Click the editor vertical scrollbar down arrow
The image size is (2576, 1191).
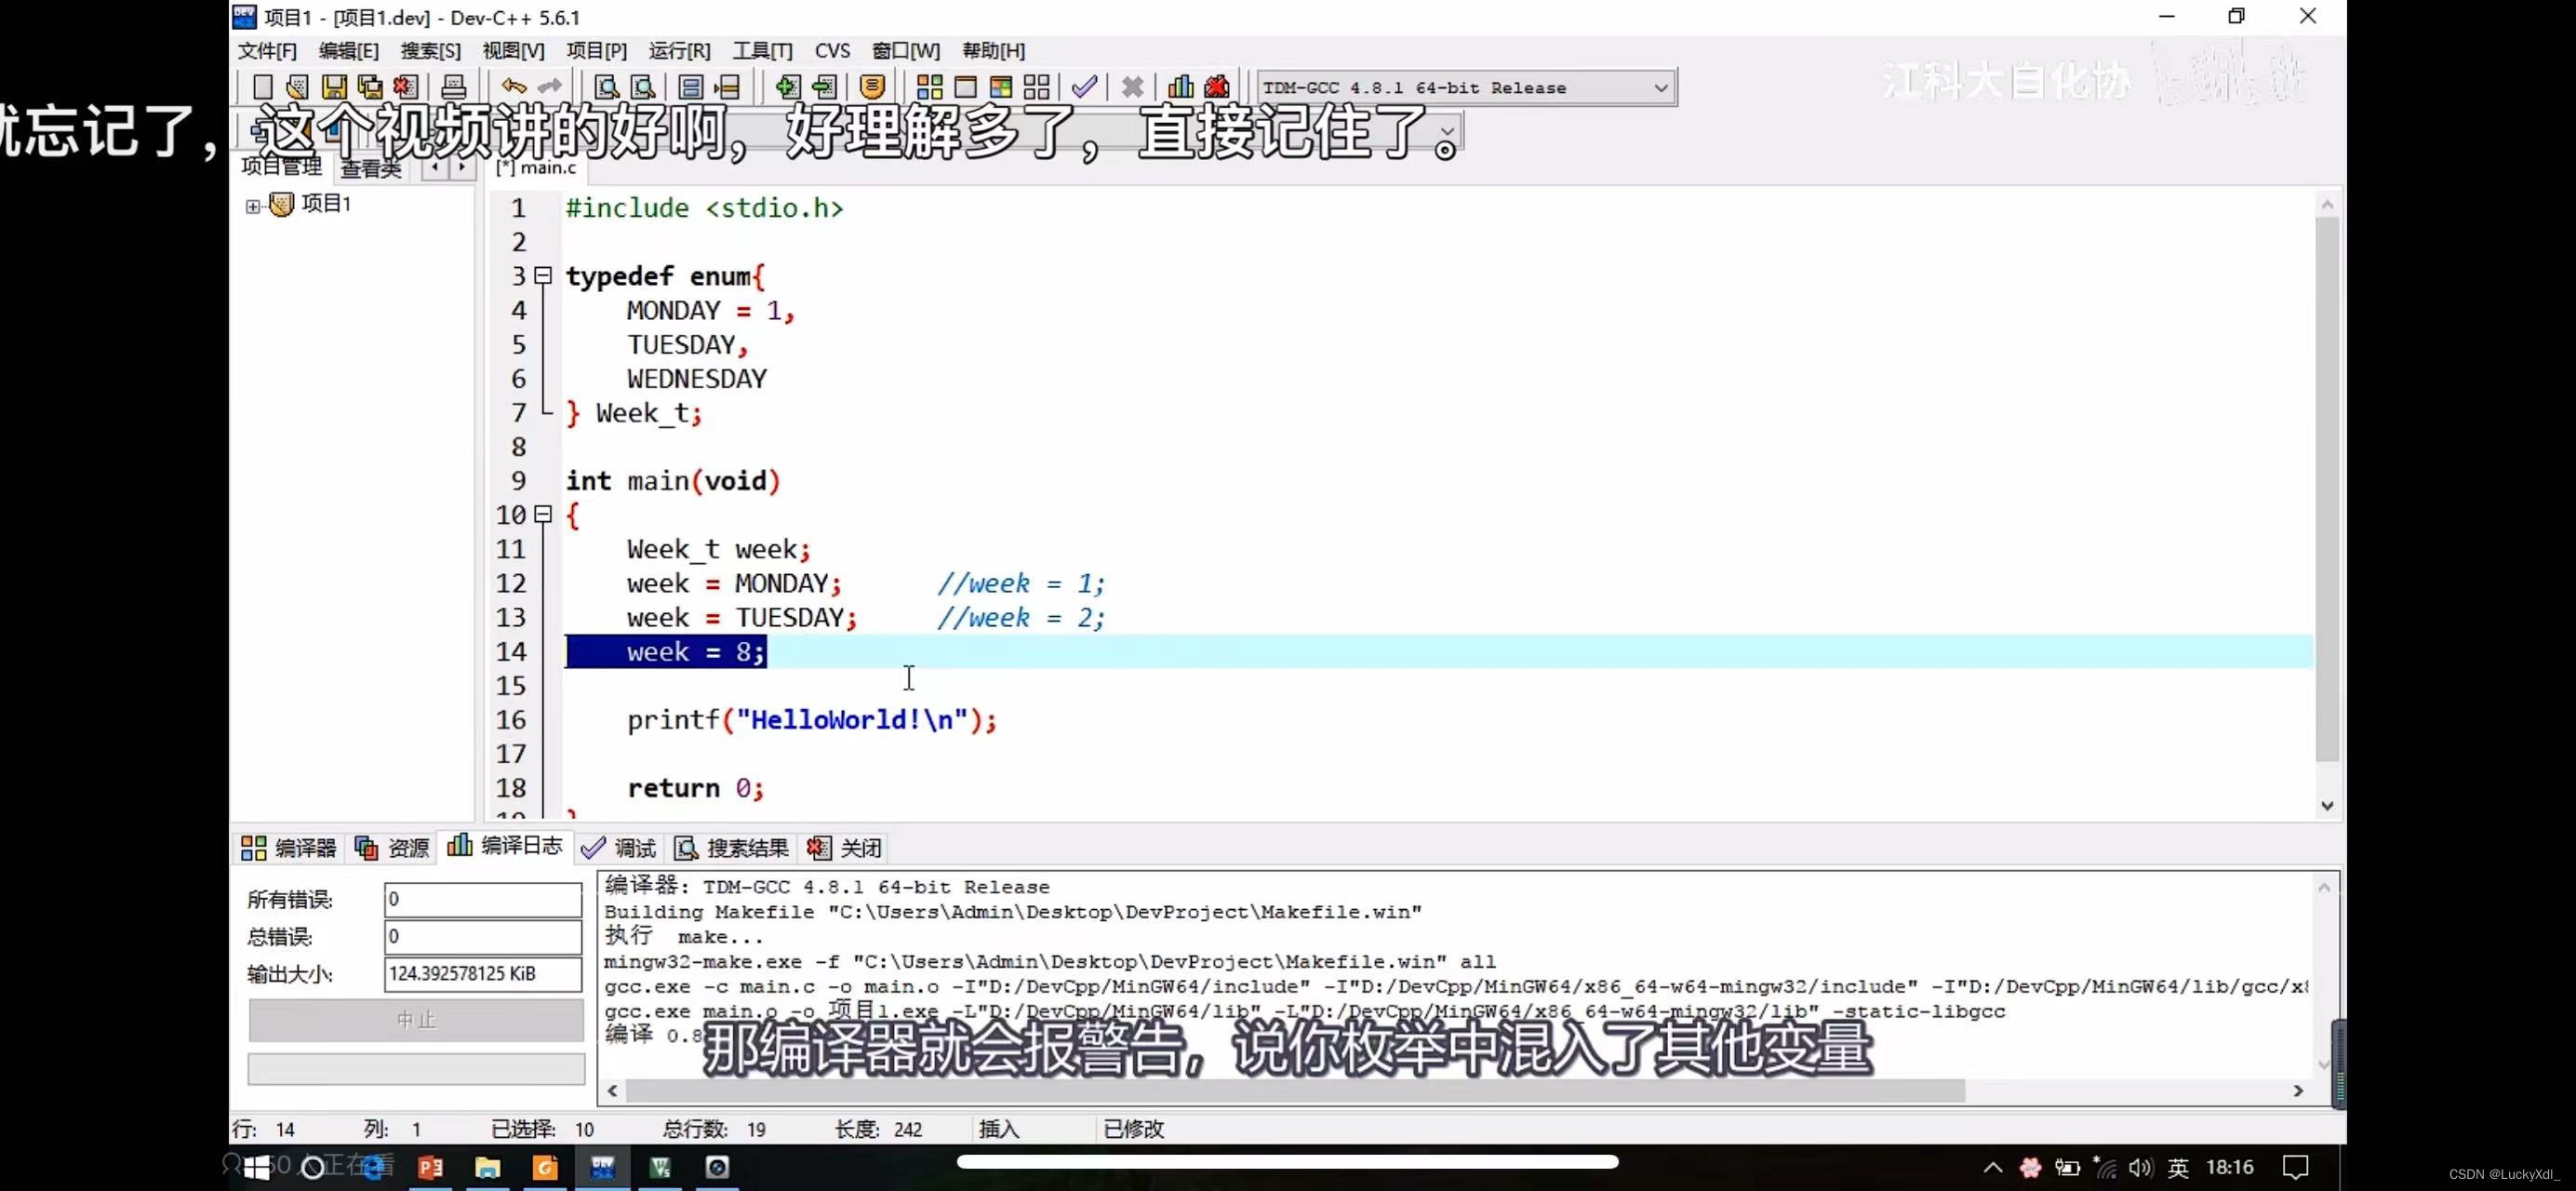coord(2327,805)
